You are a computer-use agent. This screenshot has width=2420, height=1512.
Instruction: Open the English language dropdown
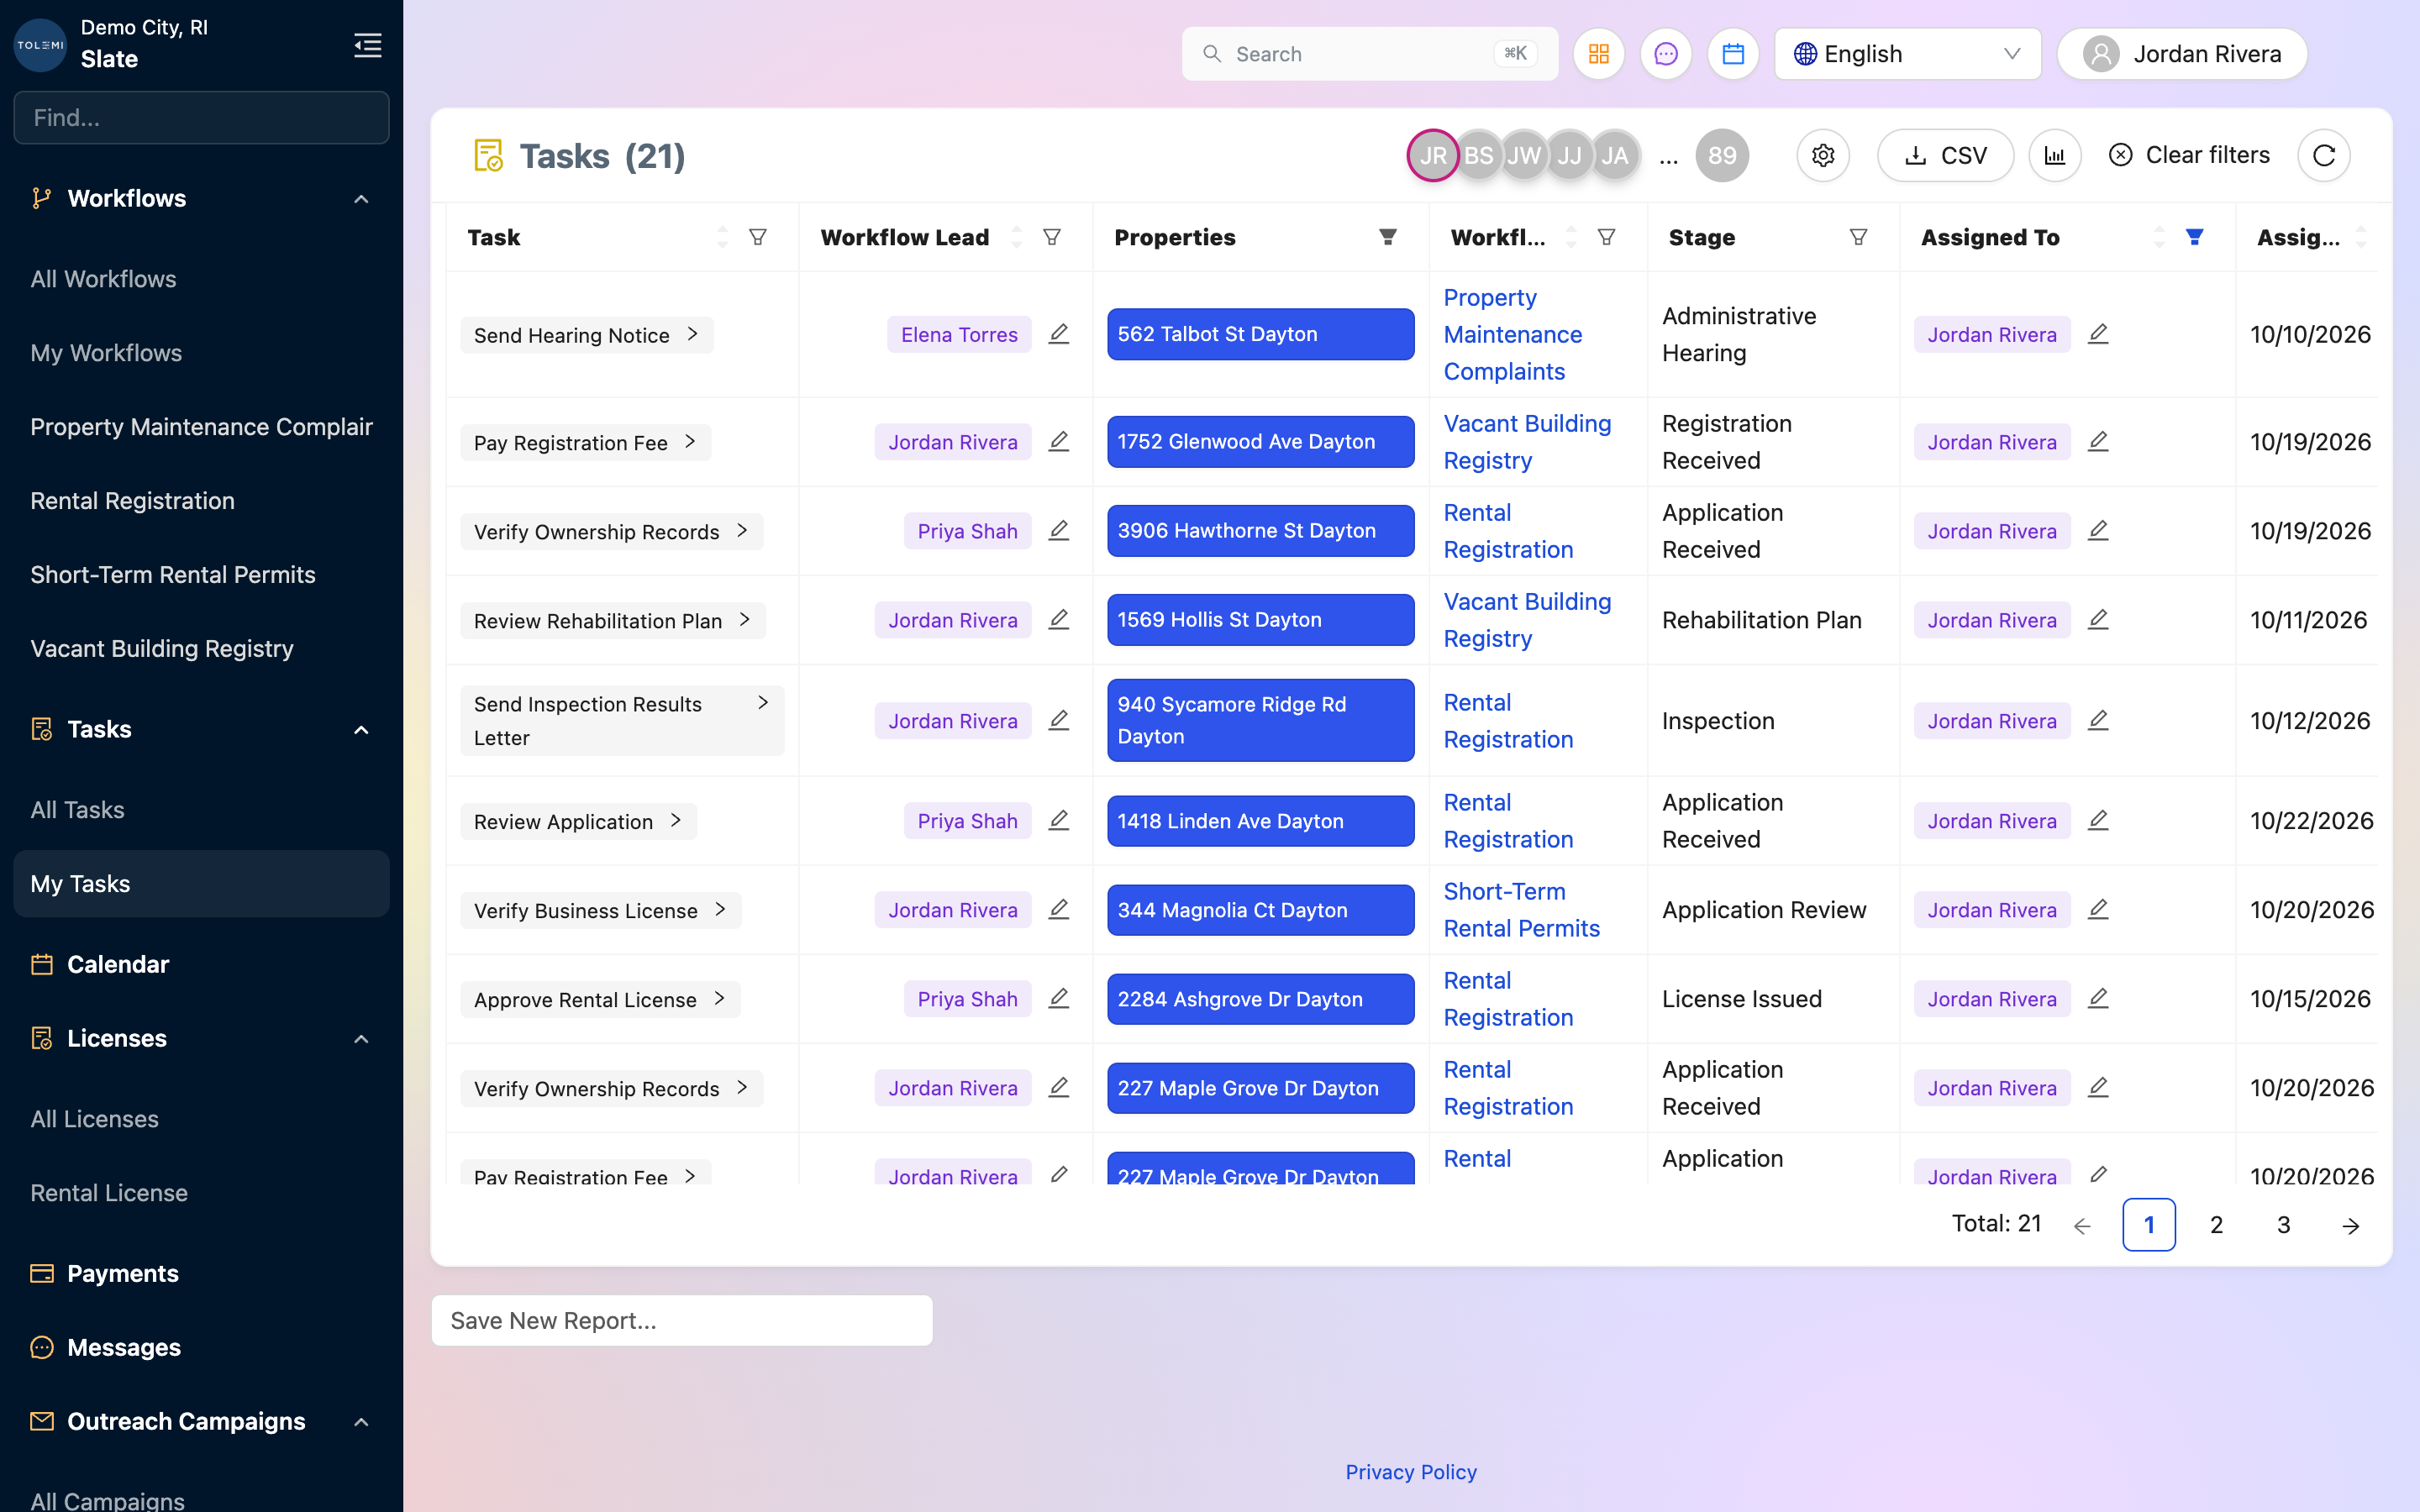(1907, 54)
